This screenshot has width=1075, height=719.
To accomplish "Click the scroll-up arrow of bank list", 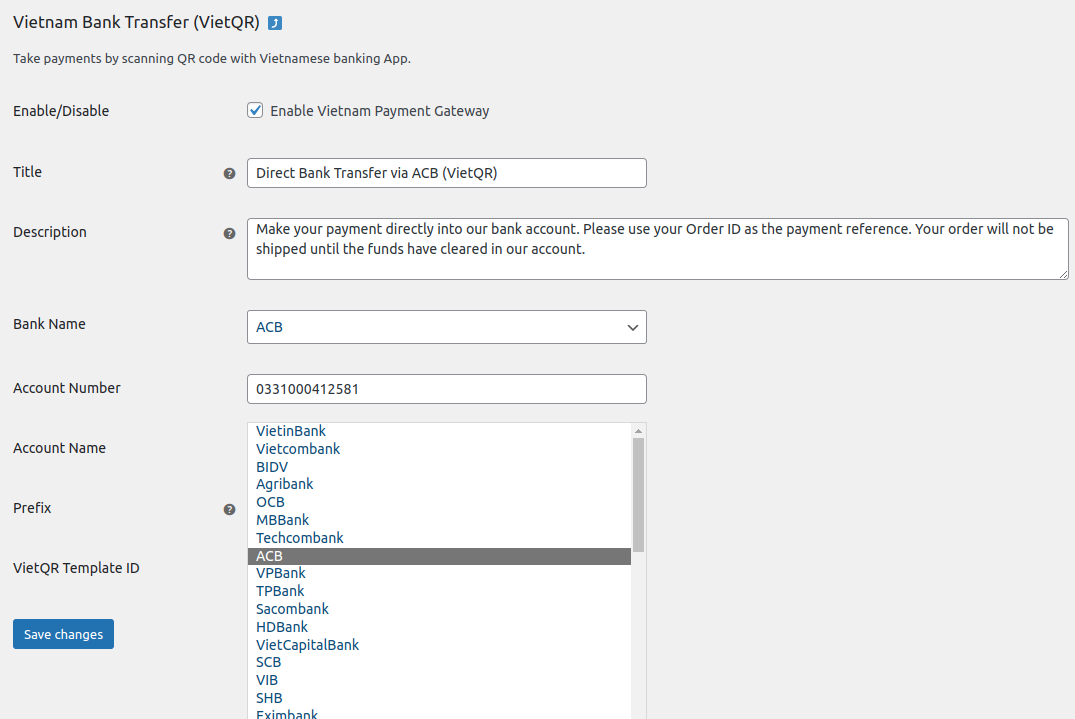I will tap(638, 430).
